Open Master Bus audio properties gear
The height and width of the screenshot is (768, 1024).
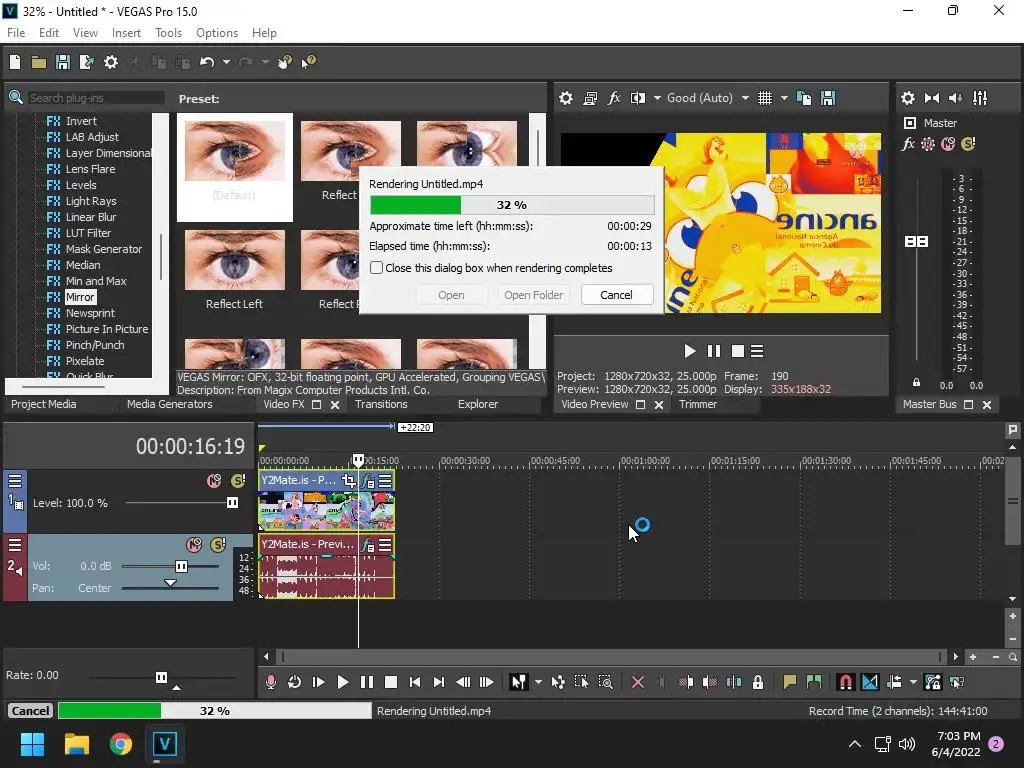point(908,98)
